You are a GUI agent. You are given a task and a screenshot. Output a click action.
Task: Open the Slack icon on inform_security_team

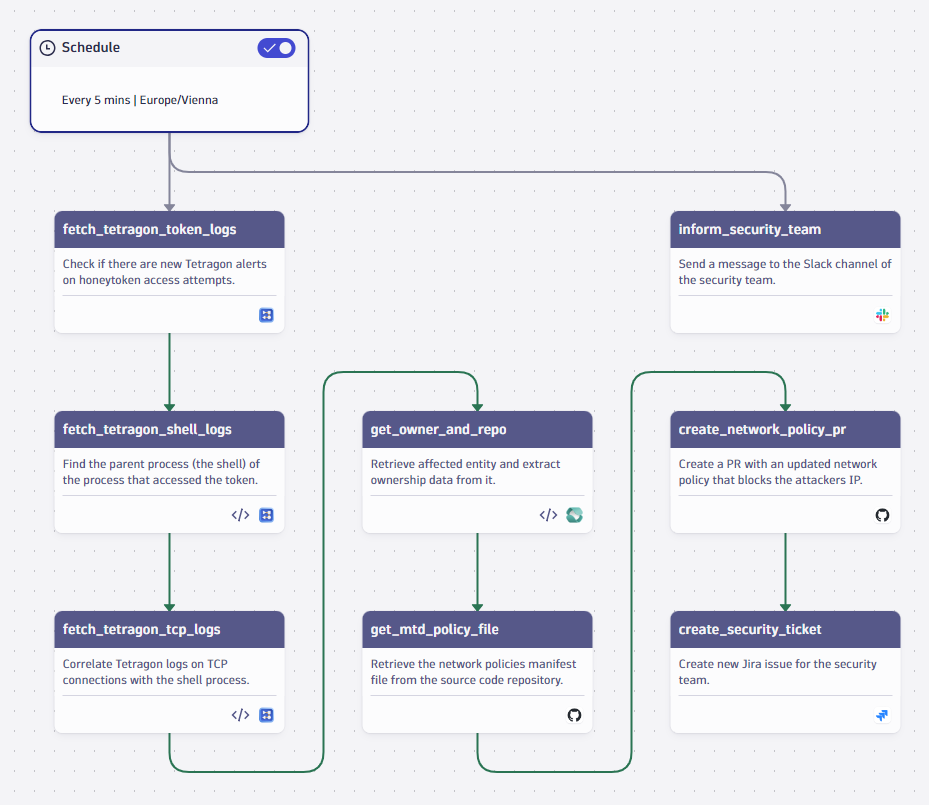(x=881, y=315)
